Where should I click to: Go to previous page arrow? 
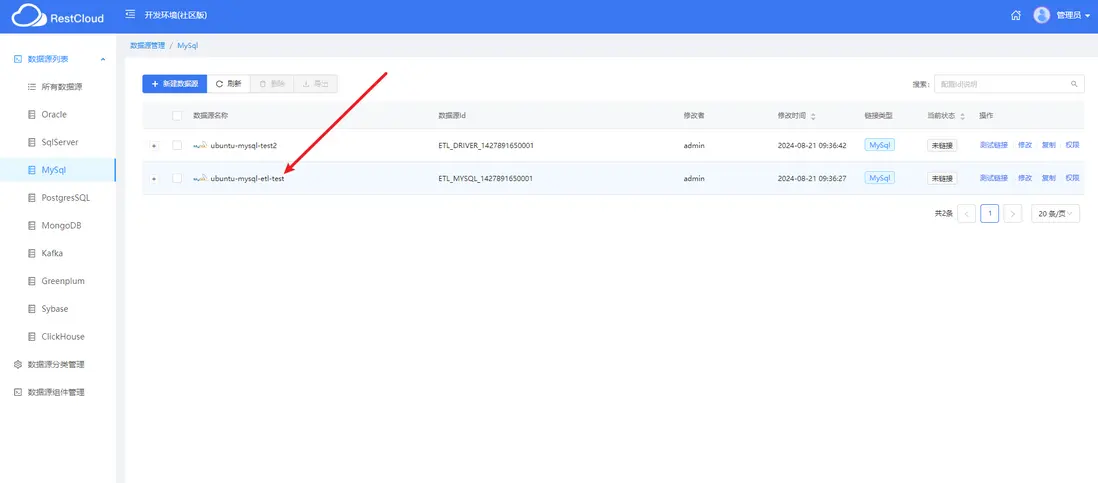click(x=966, y=214)
